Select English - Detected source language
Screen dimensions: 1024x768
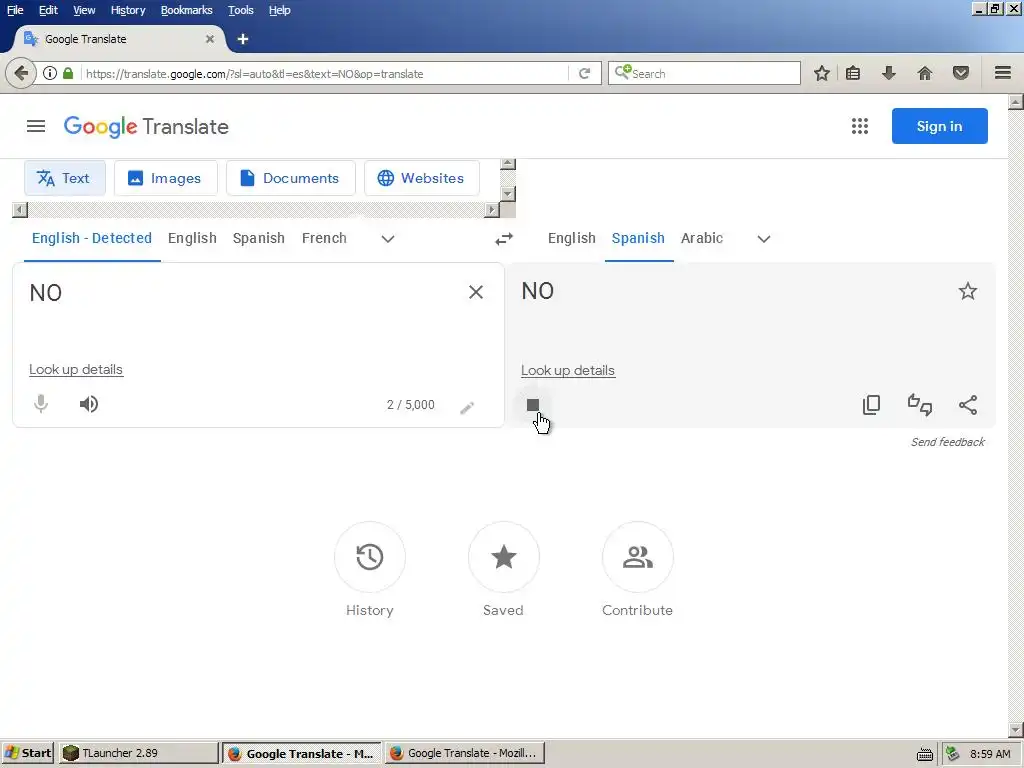(x=92, y=238)
